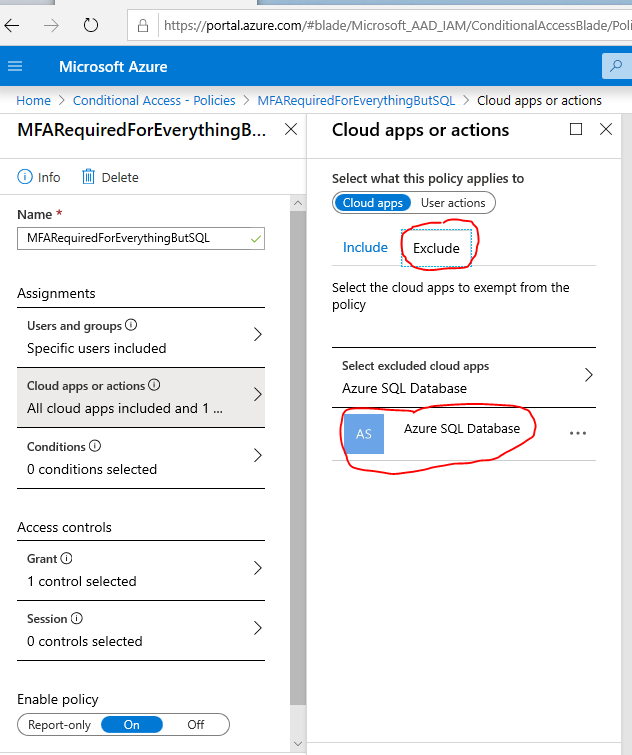Go to Conditional Access - Policies breadcrumb

[x=154, y=100]
